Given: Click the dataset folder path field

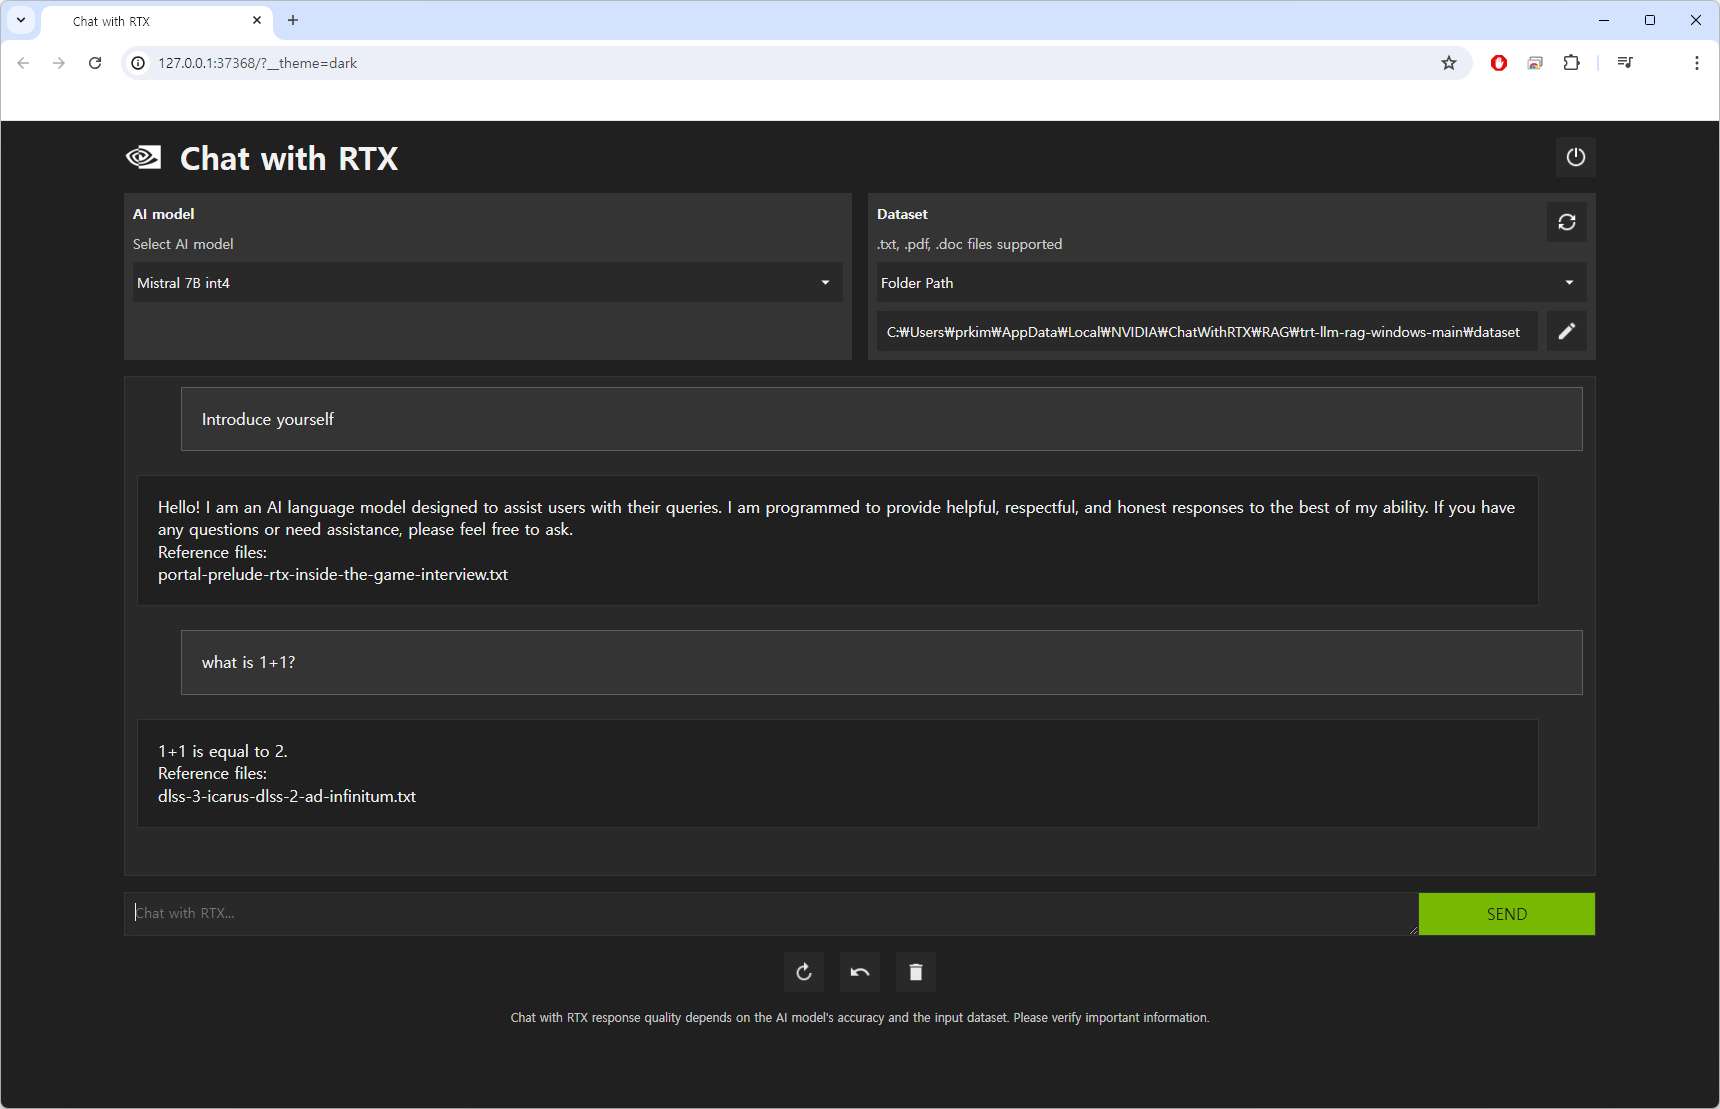Looking at the screenshot, I should pos(1207,332).
